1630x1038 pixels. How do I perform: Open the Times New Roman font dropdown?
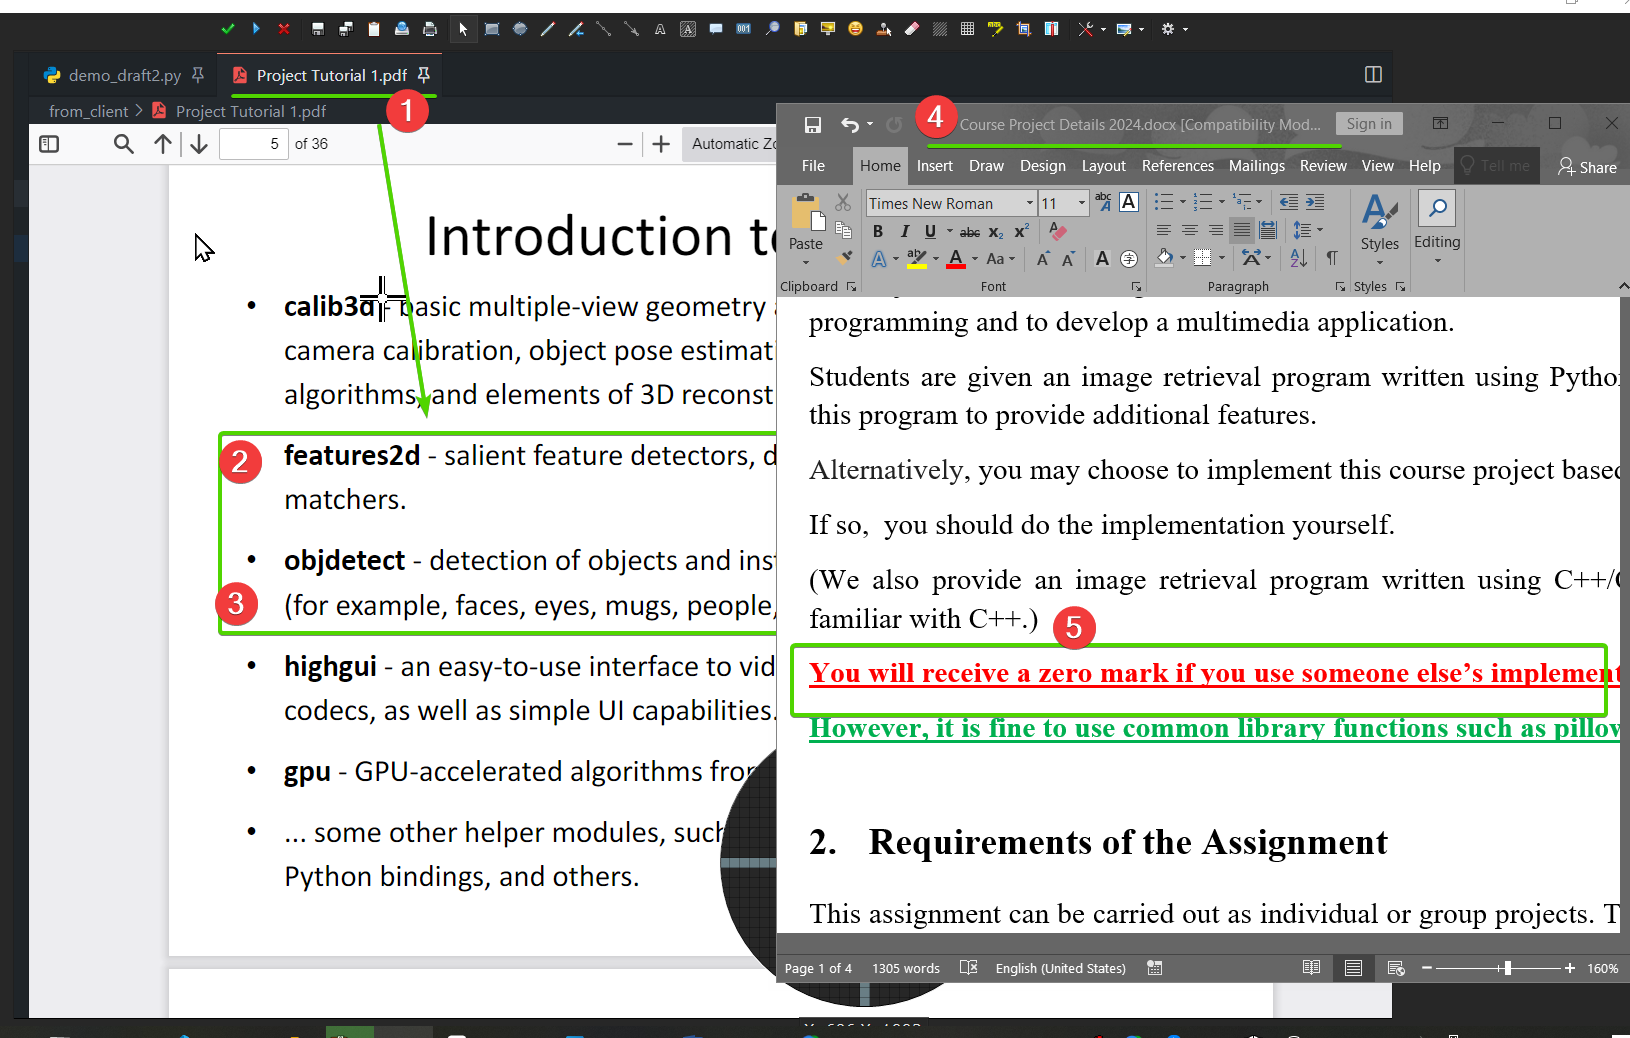[x=1029, y=204]
